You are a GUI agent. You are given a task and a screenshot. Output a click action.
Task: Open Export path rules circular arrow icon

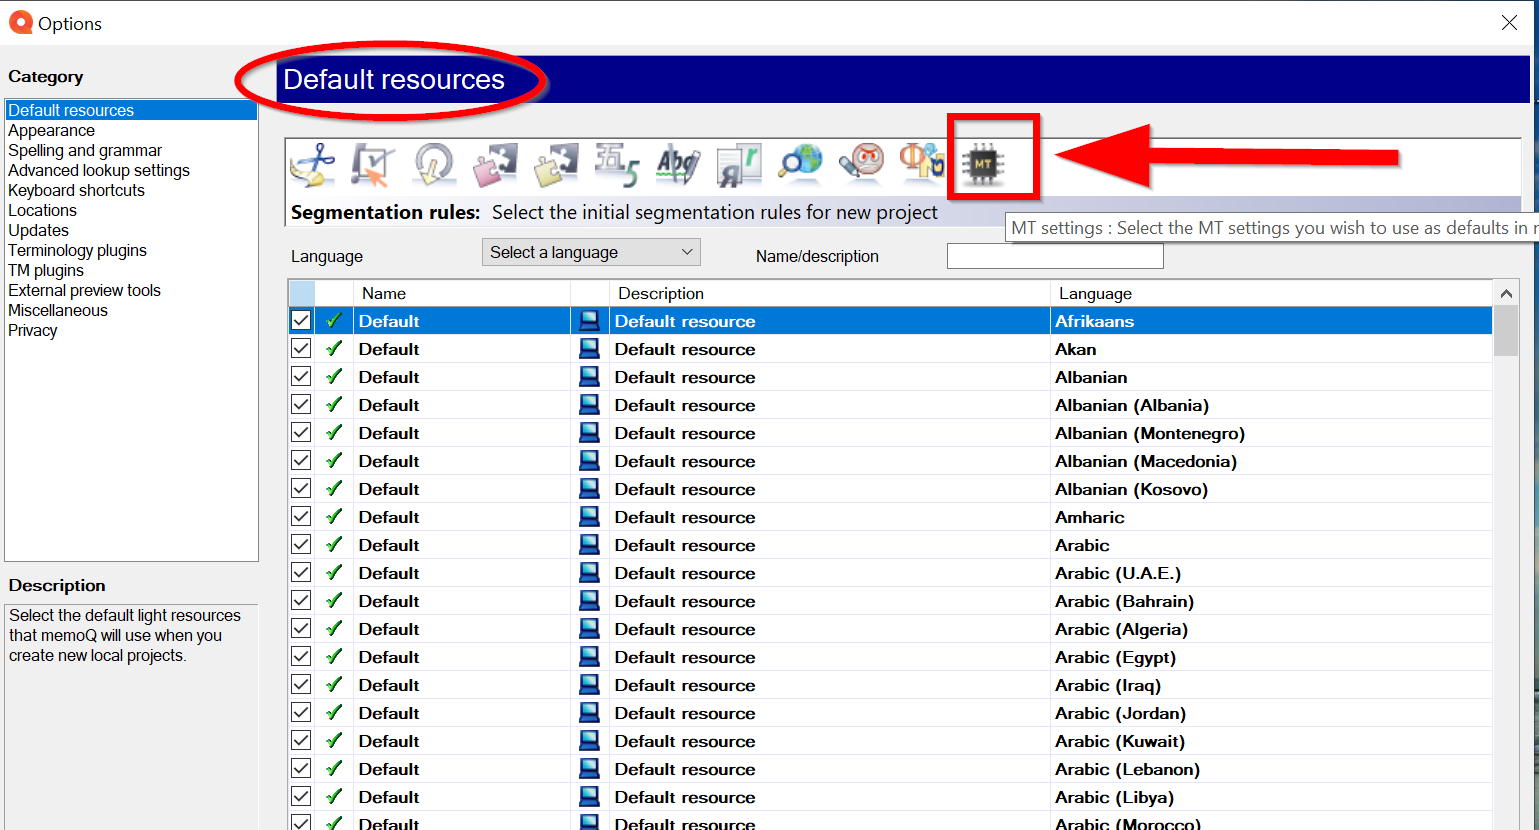point(434,164)
